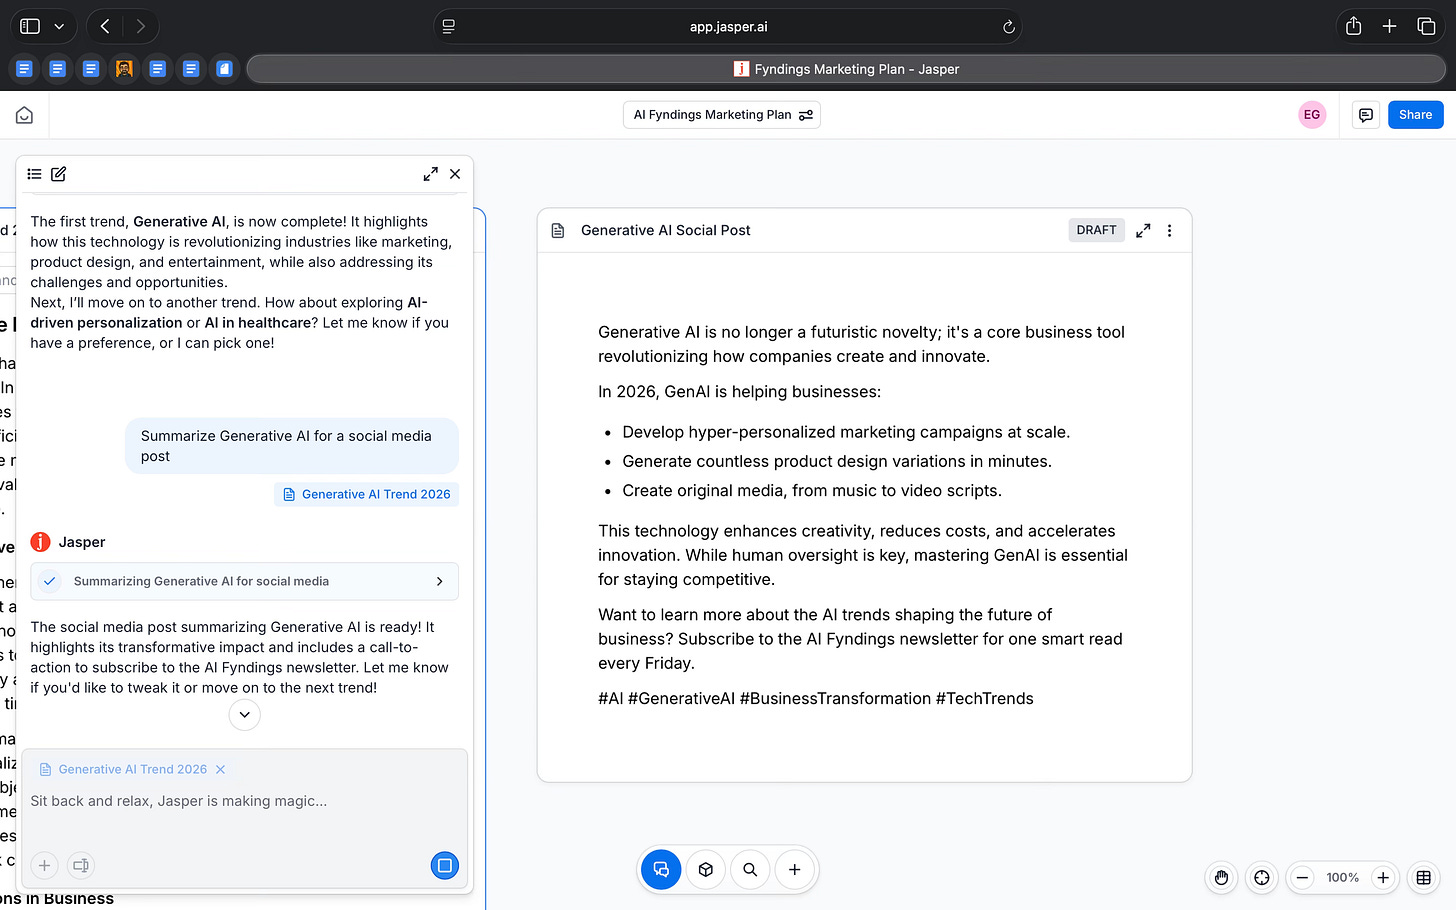Click the reader icon in the address bar
The height and width of the screenshot is (910, 1456).
[449, 27]
